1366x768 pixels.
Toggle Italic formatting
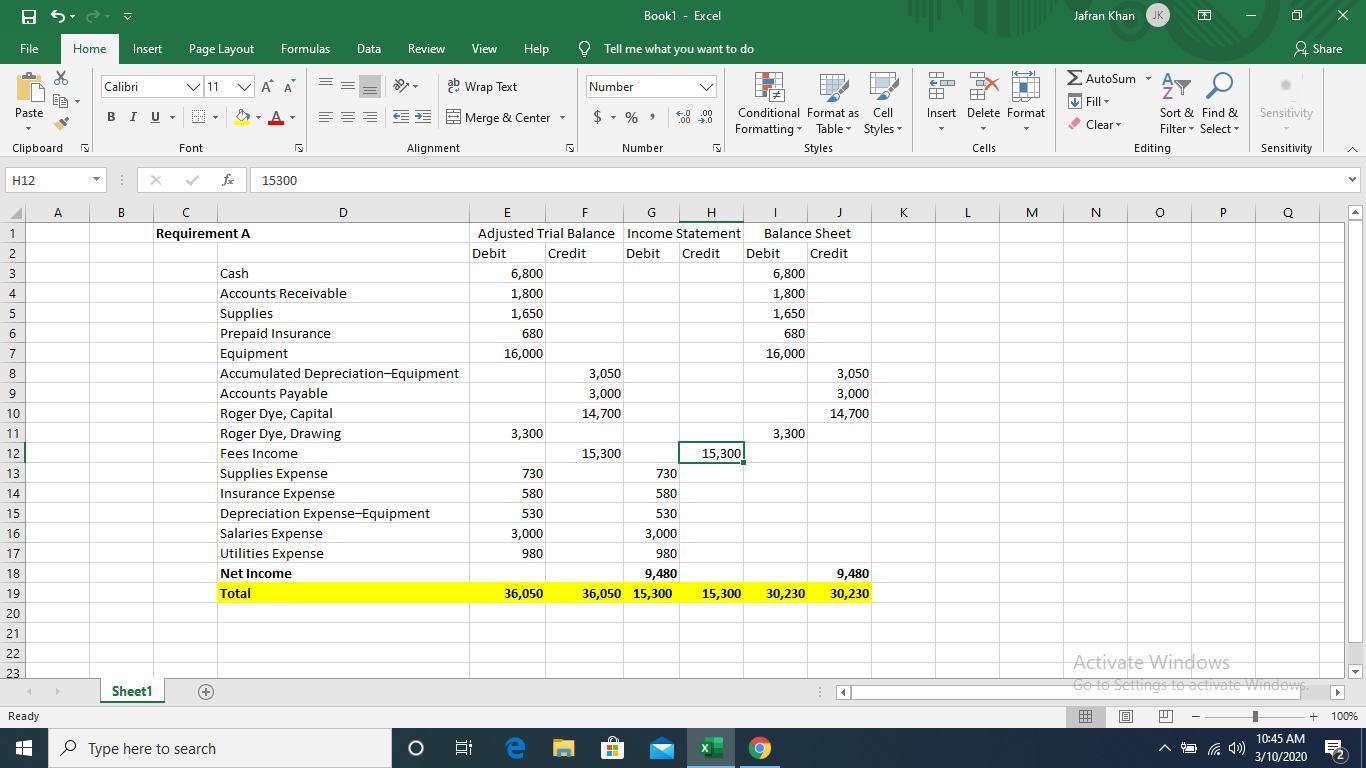click(x=133, y=118)
